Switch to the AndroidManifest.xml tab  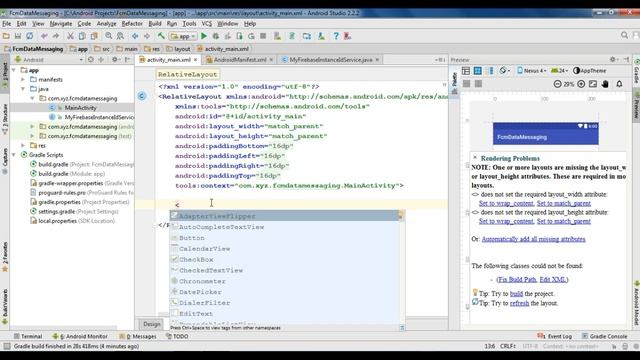pyautogui.click(x=240, y=60)
